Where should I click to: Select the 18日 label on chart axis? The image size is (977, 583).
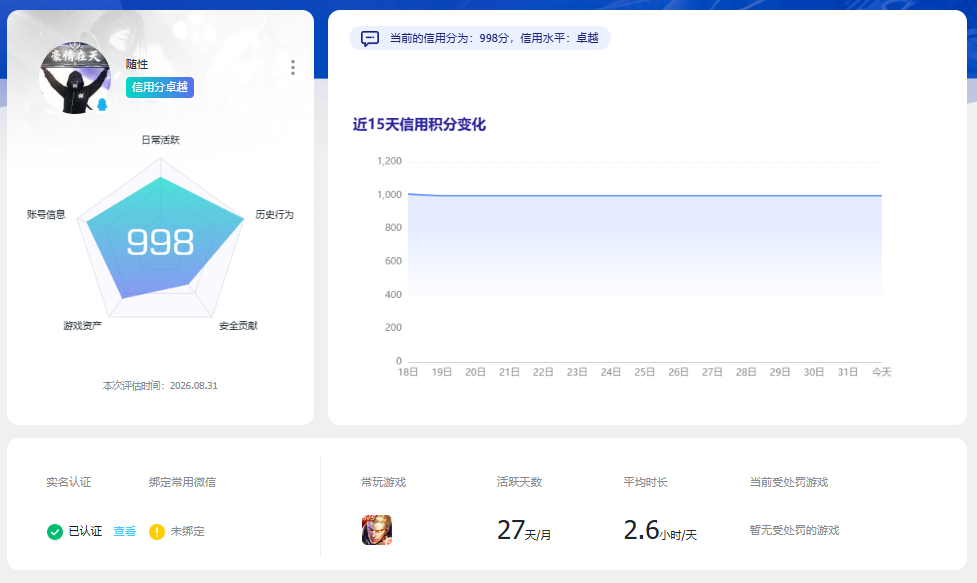coord(408,372)
